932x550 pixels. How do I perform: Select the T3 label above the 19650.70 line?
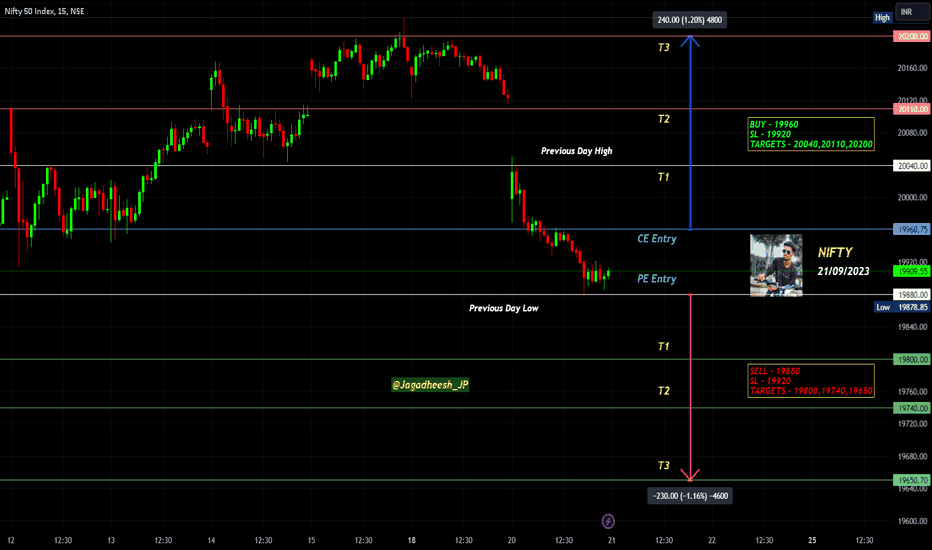664,465
